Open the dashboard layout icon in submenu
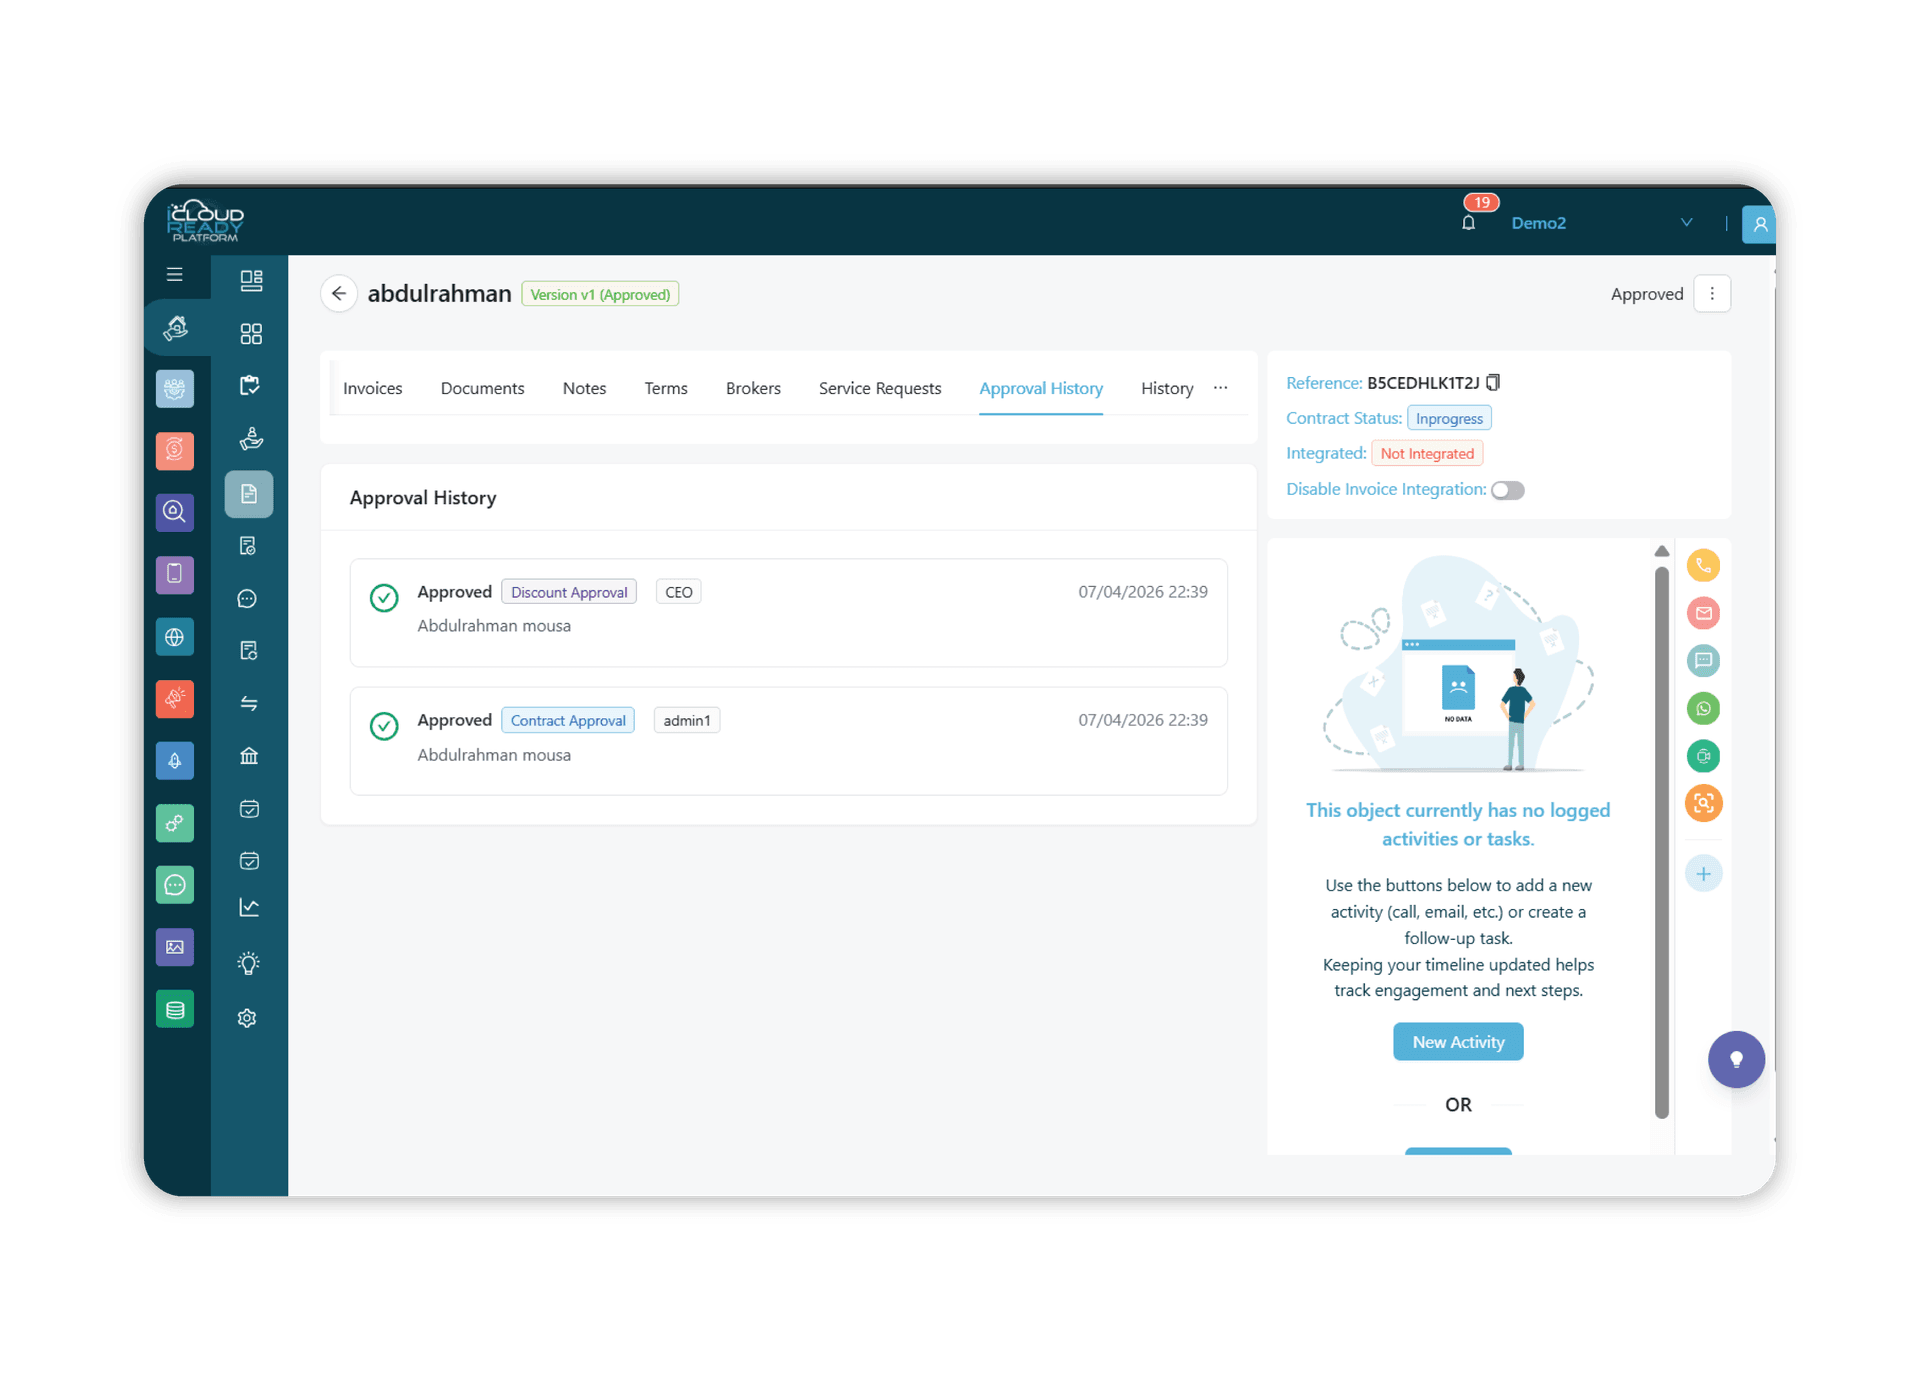The image size is (1920, 1381). coord(251,280)
